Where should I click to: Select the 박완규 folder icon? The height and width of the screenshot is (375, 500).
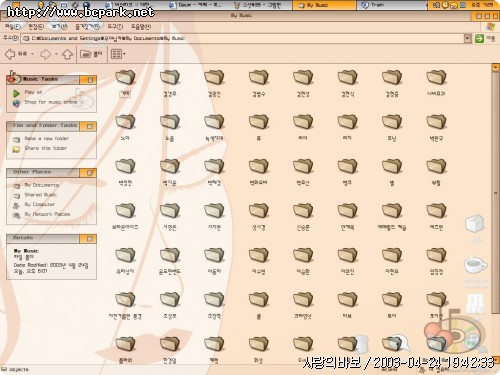(x=436, y=122)
